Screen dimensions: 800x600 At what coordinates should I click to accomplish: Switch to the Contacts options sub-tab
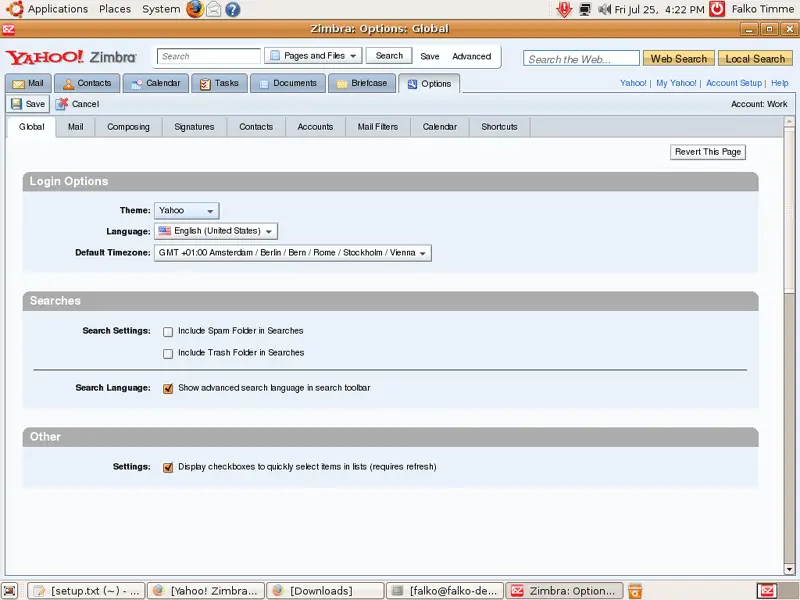pos(256,127)
